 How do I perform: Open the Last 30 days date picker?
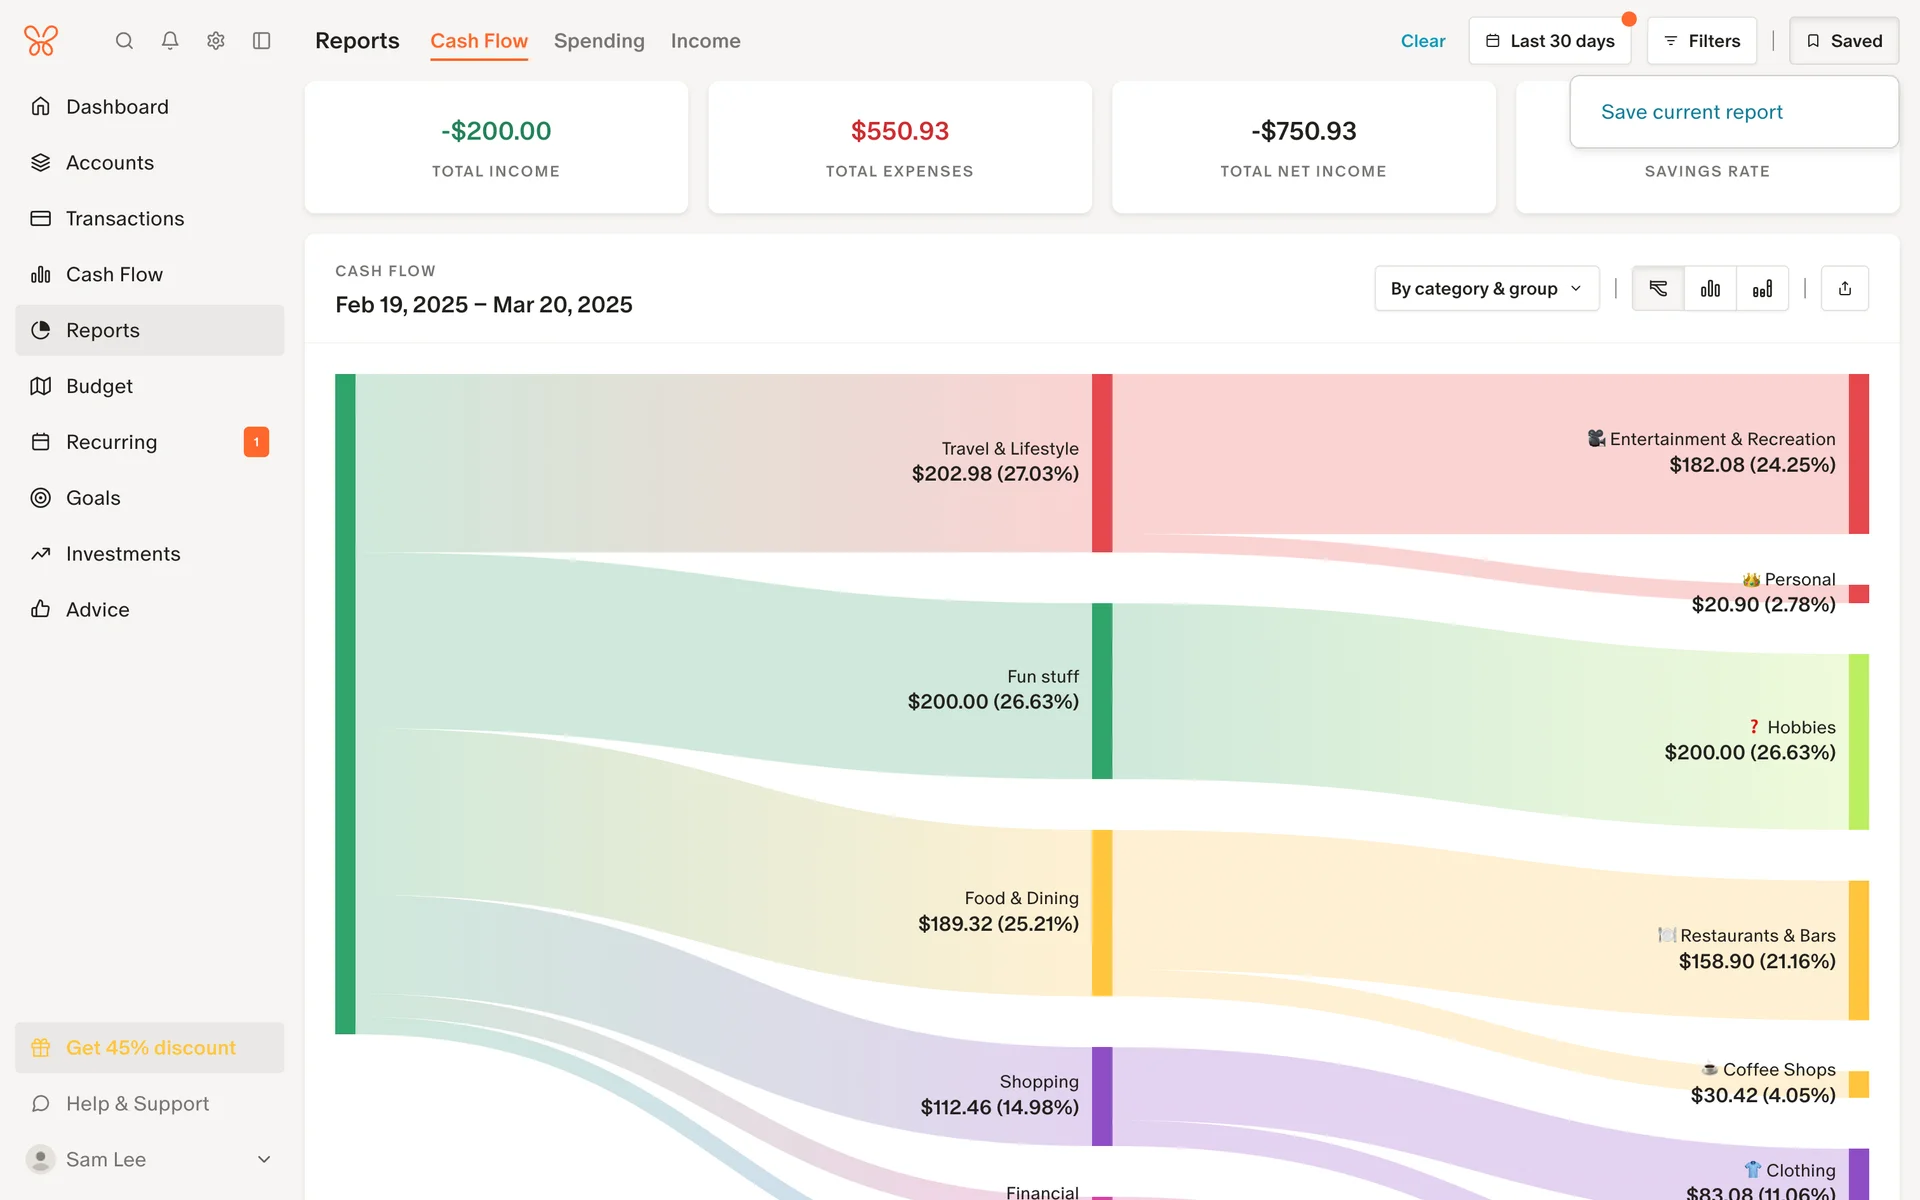point(1549,41)
